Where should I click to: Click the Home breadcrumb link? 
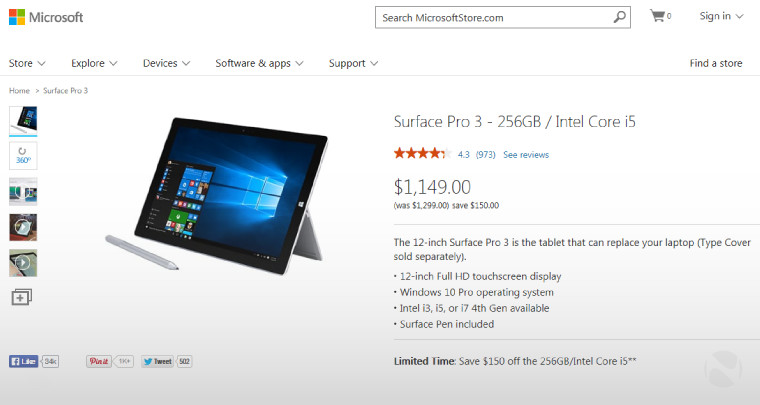pyautogui.click(x=19, y=91)
